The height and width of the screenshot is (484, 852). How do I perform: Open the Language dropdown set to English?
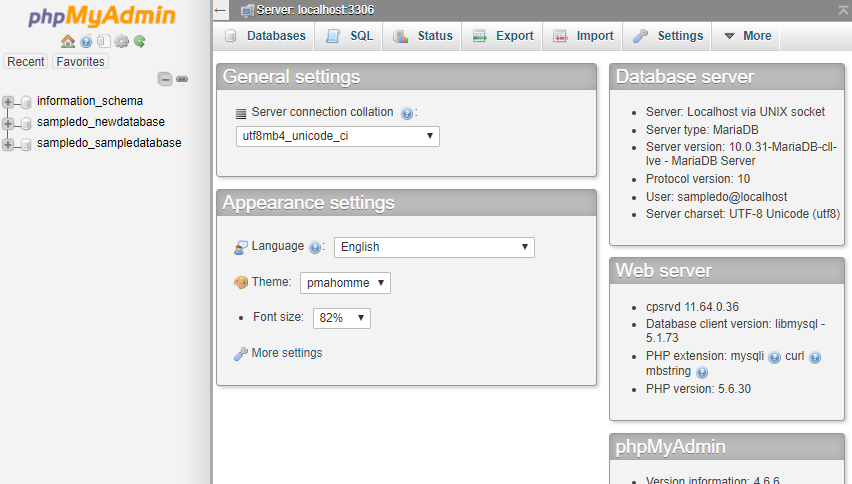[x=434, y=247]
